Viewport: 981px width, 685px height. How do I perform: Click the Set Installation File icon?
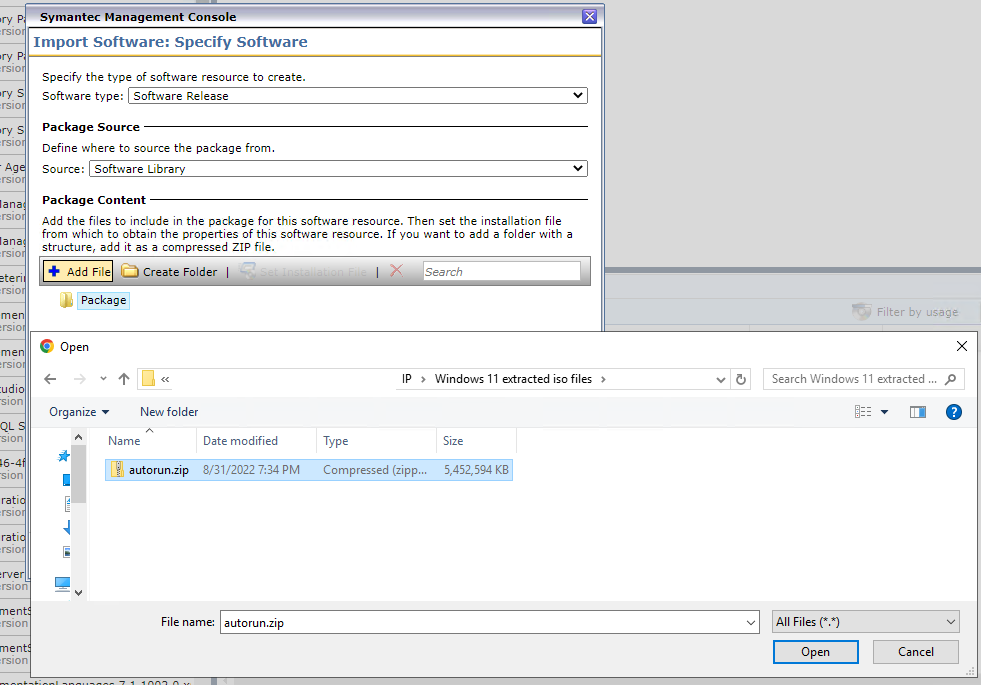248,271
